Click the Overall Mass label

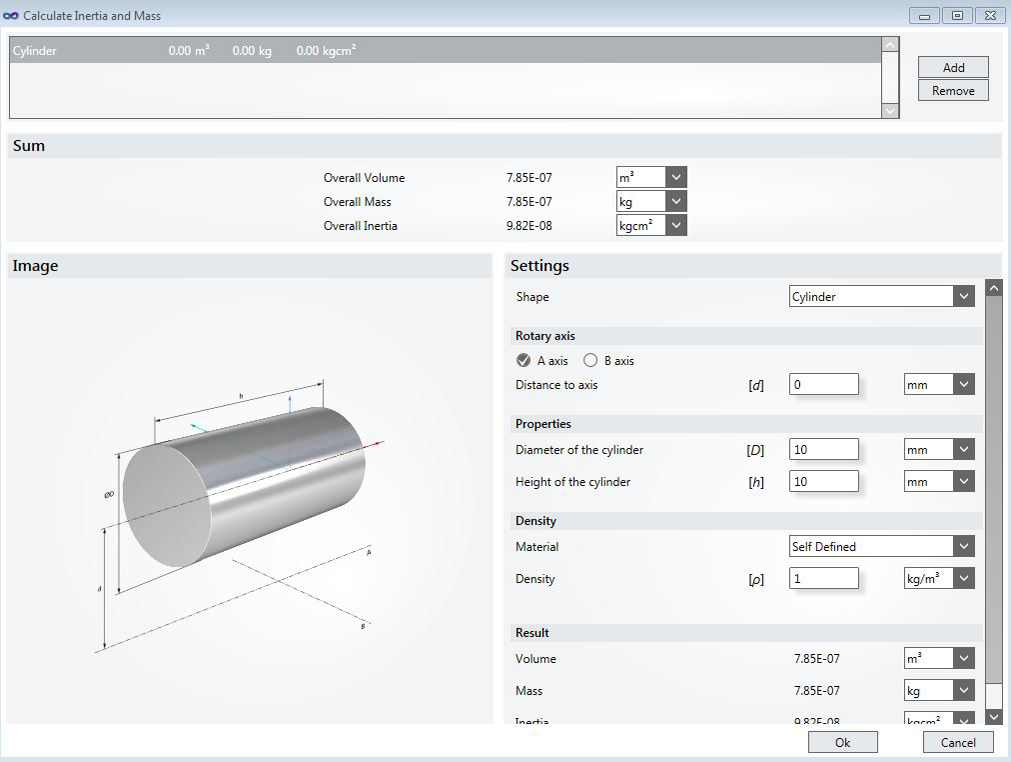coord(357,202)
